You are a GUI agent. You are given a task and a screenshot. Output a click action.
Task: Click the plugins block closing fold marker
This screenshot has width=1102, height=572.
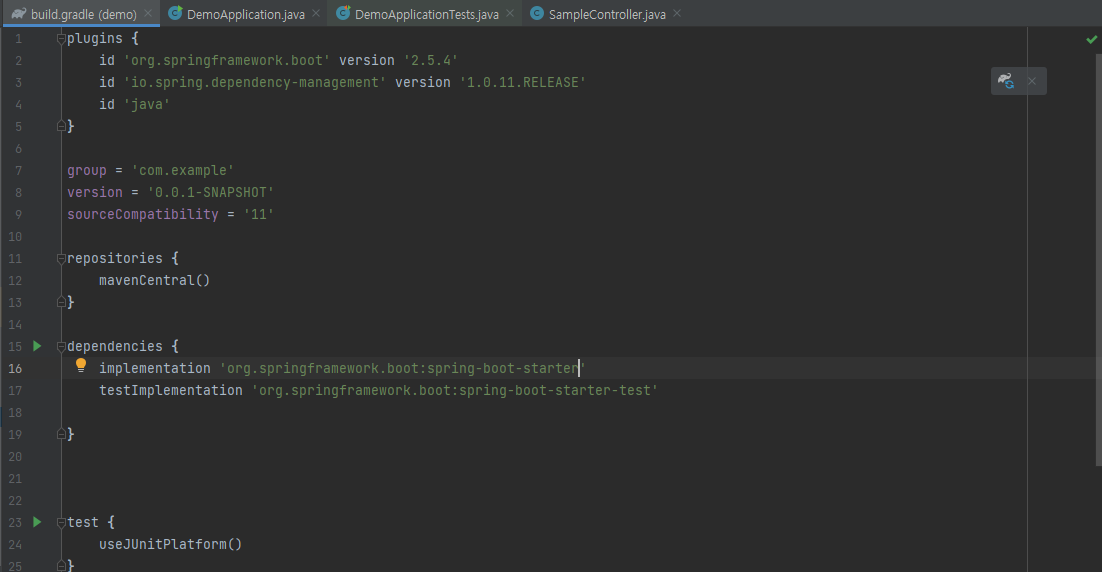pyautogui.click(x=61, y=126)
